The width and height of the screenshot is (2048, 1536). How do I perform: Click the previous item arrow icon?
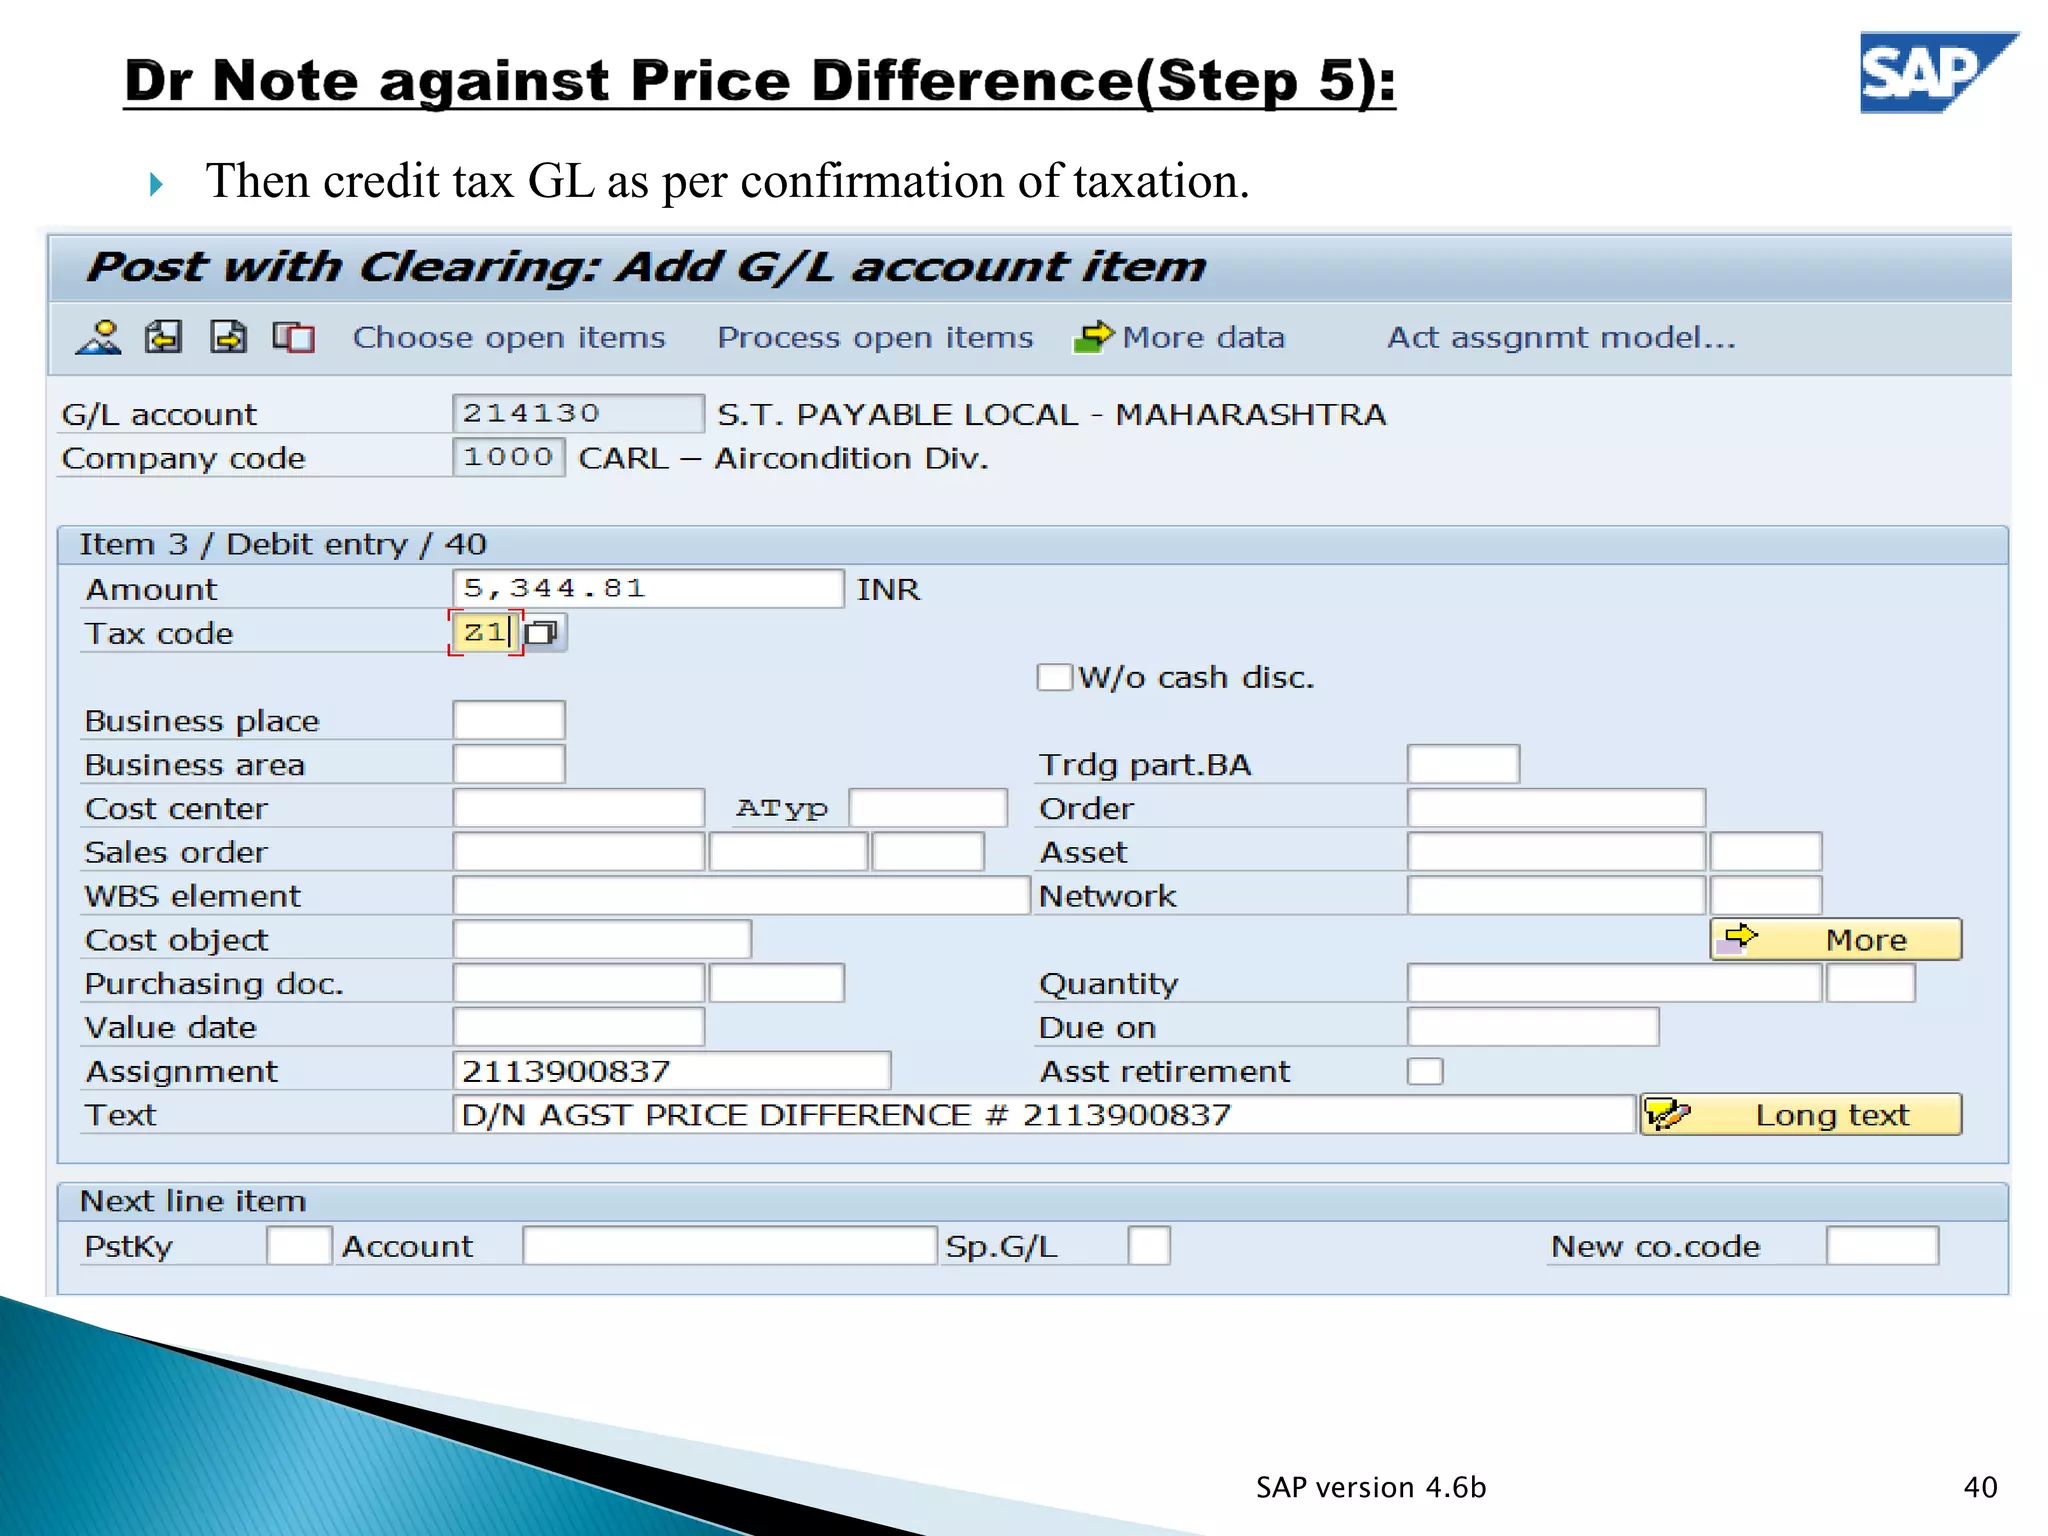coord(163,338)
